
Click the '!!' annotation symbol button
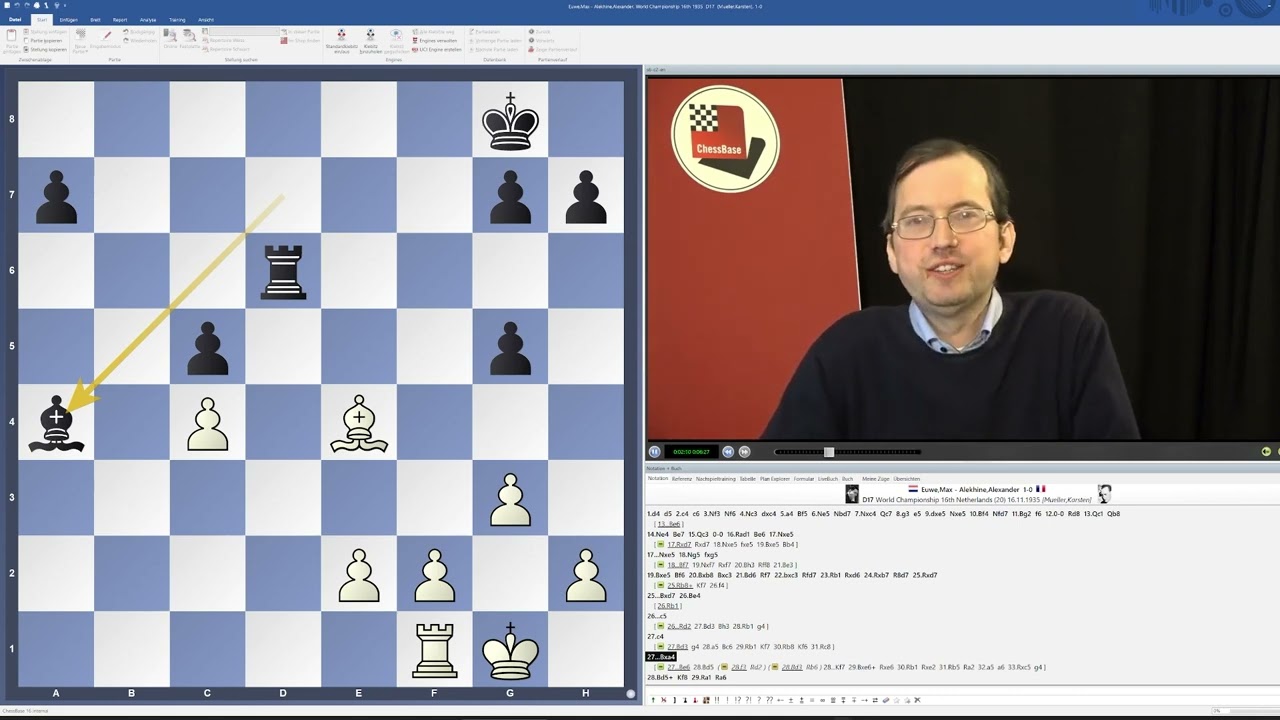(x=717, y=700)
